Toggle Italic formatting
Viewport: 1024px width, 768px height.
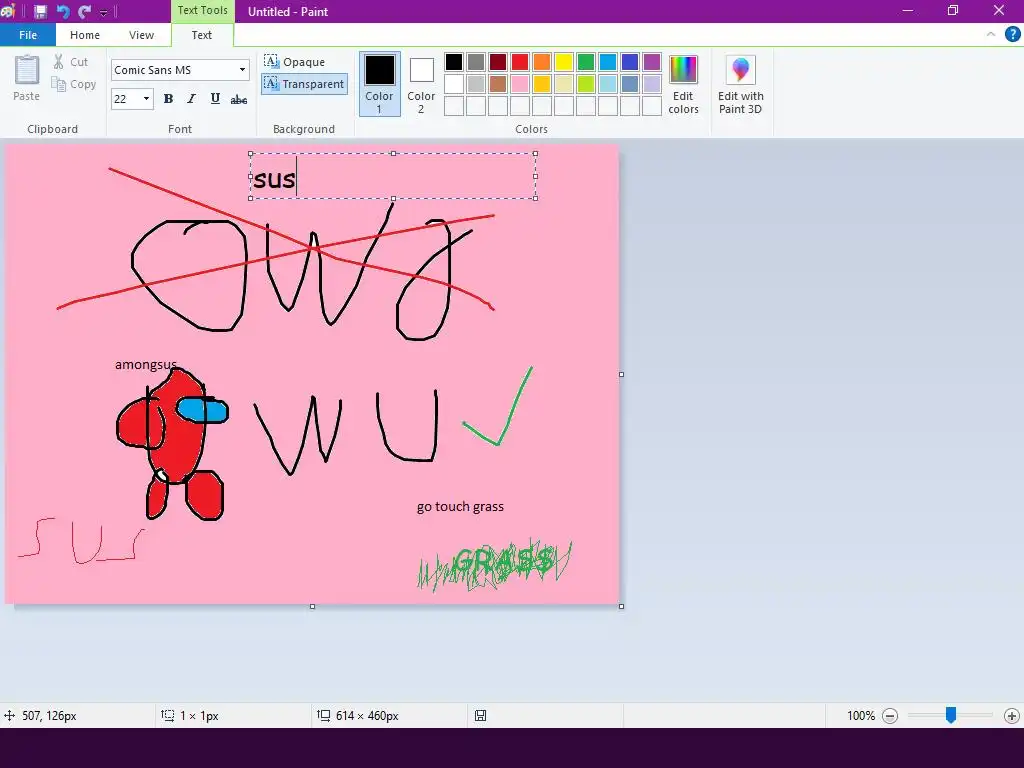click(191, 99)
